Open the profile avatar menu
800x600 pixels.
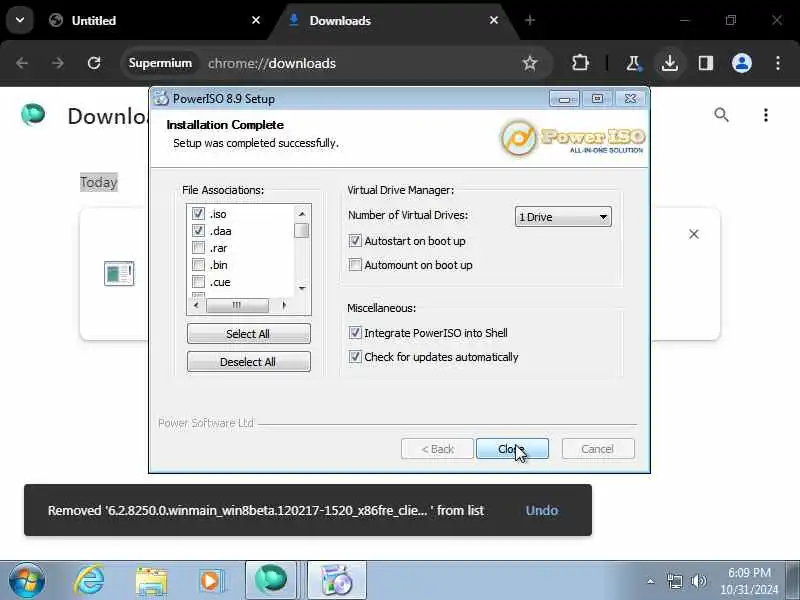pos(742,63)
